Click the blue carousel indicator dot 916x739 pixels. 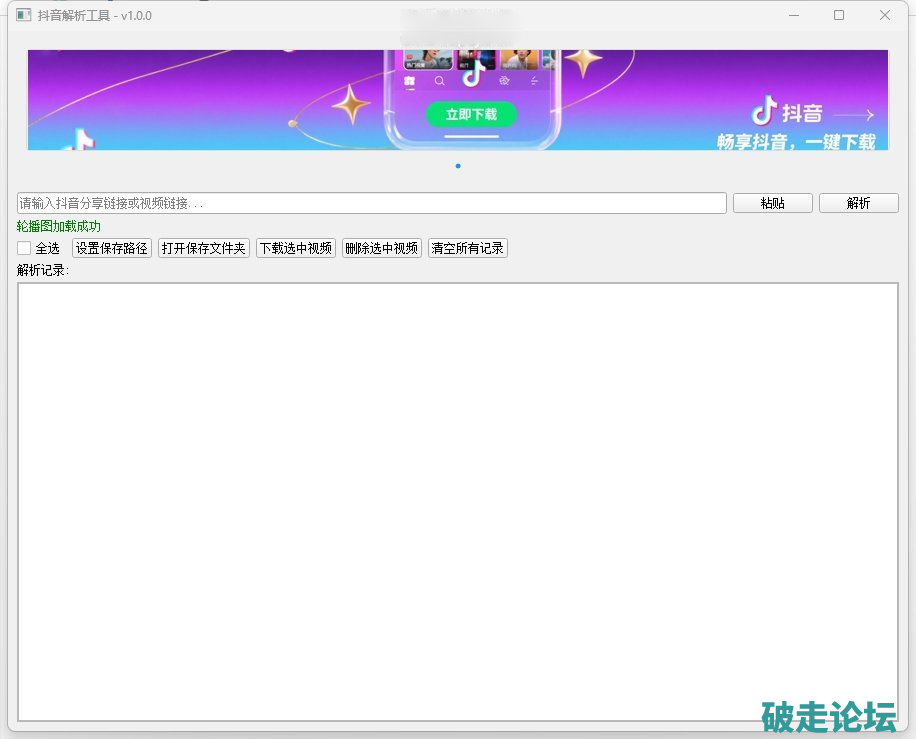(458, 166)
